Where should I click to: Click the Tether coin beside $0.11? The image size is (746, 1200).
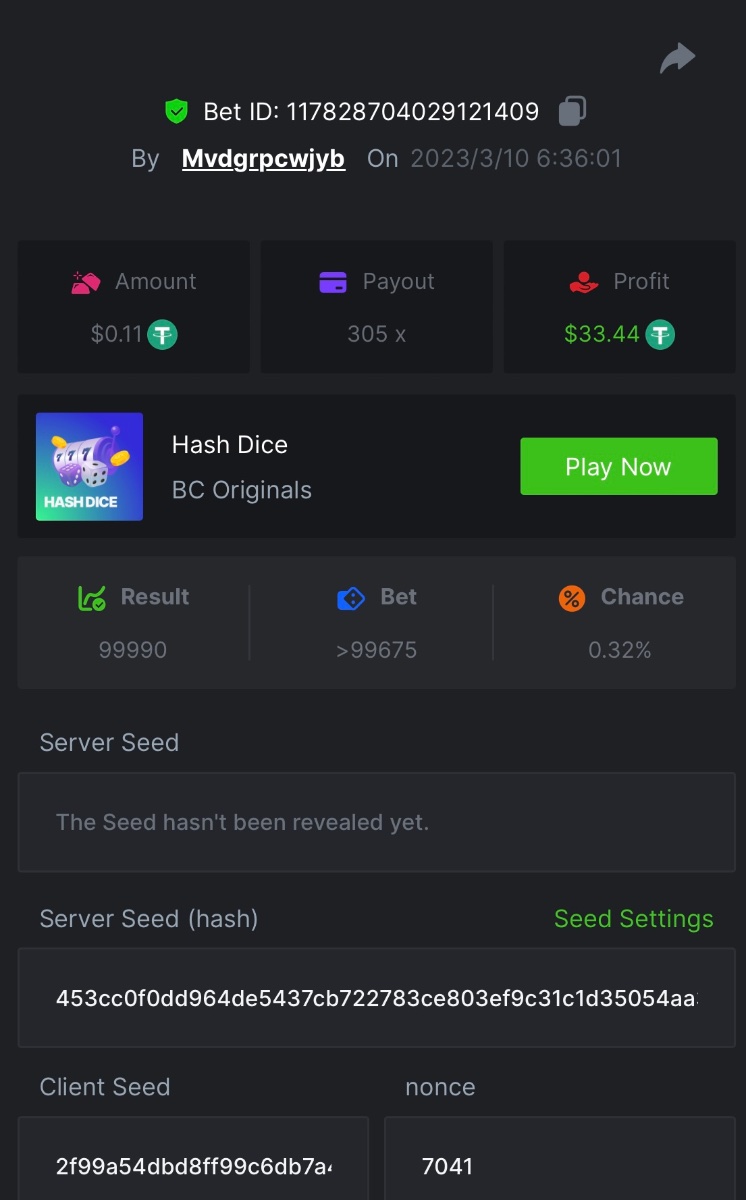(163, 334)
